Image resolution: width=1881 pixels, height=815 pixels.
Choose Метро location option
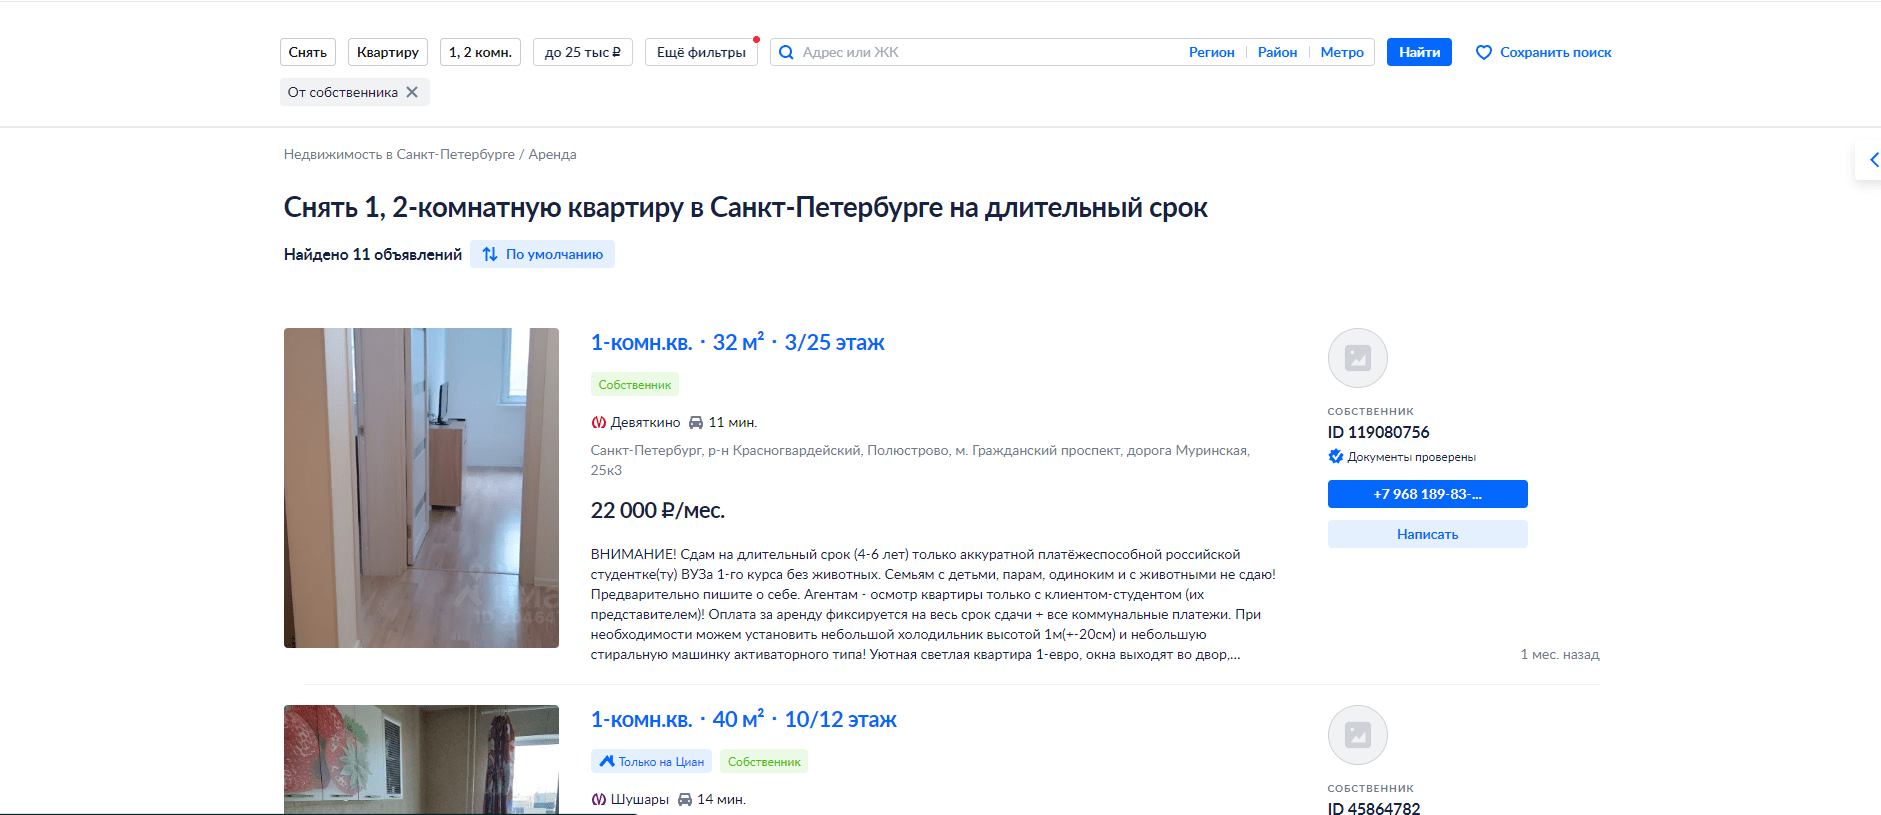pos(1342,52)
